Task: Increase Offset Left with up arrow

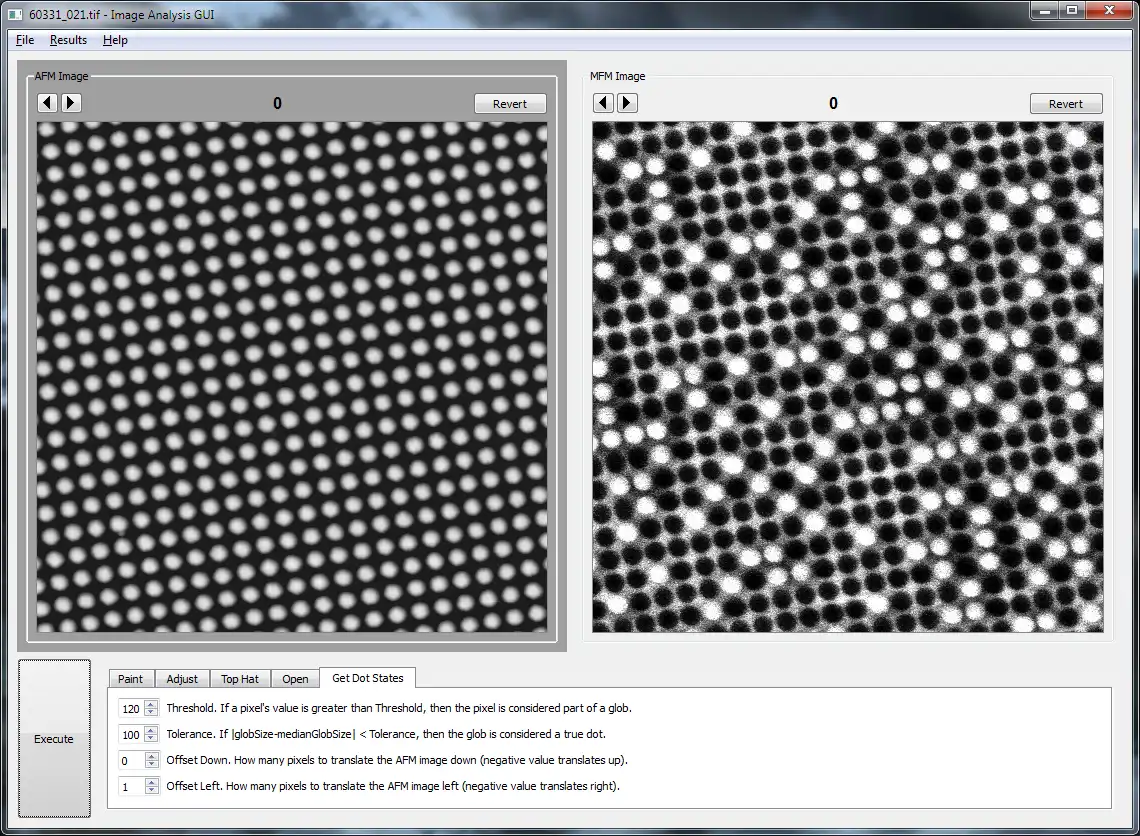Action: click(151, 782)
